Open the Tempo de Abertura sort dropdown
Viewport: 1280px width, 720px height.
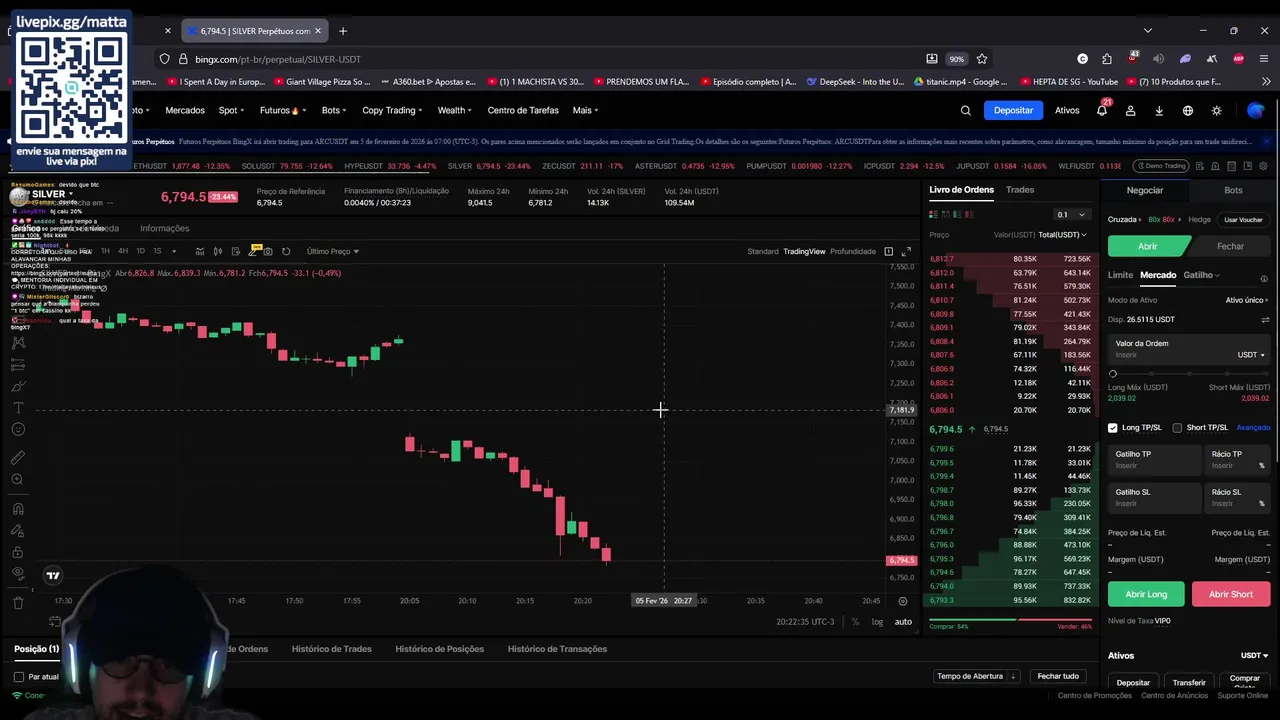click(975, 676)
